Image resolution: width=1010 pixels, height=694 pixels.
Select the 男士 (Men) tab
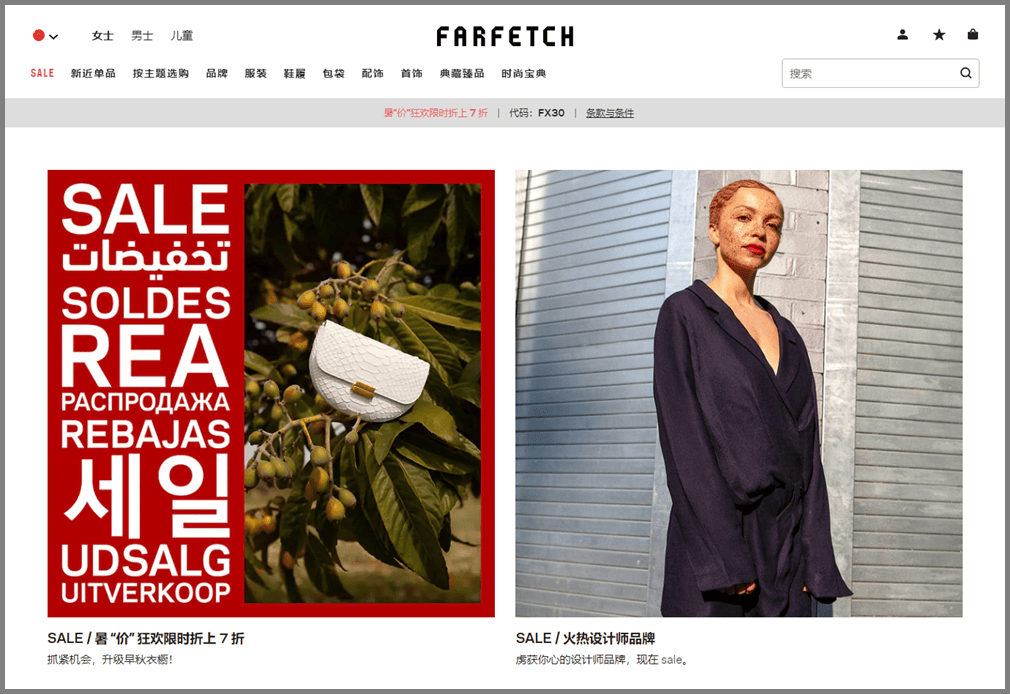(142, 35)
